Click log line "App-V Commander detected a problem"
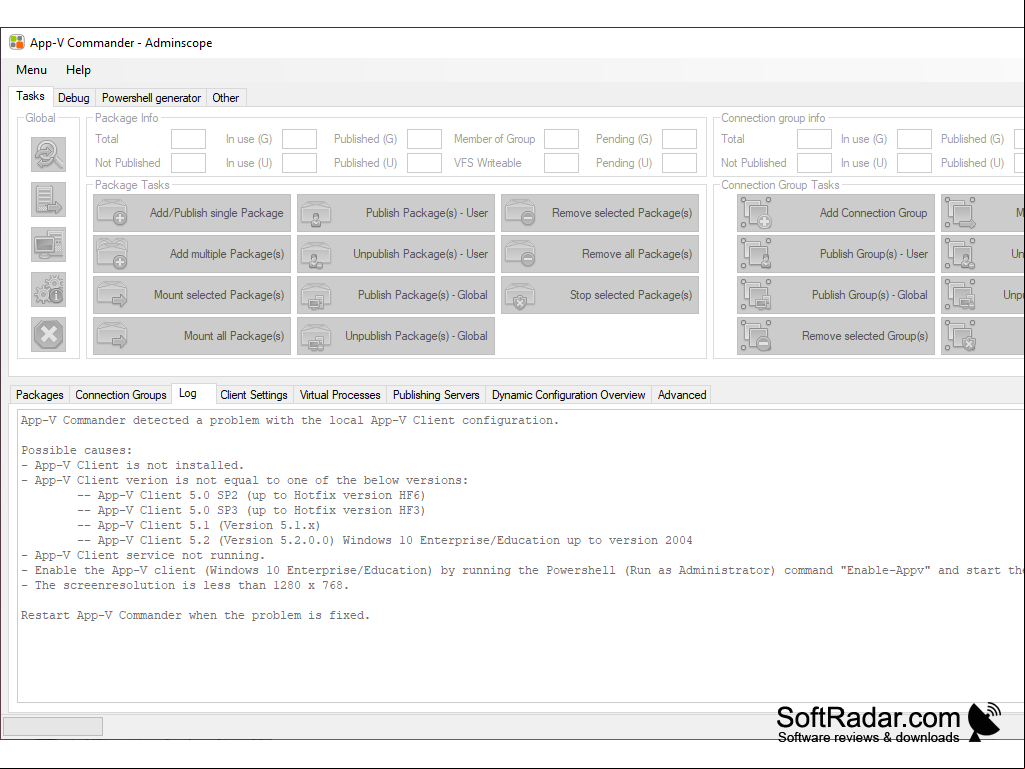 pos(290,420)
